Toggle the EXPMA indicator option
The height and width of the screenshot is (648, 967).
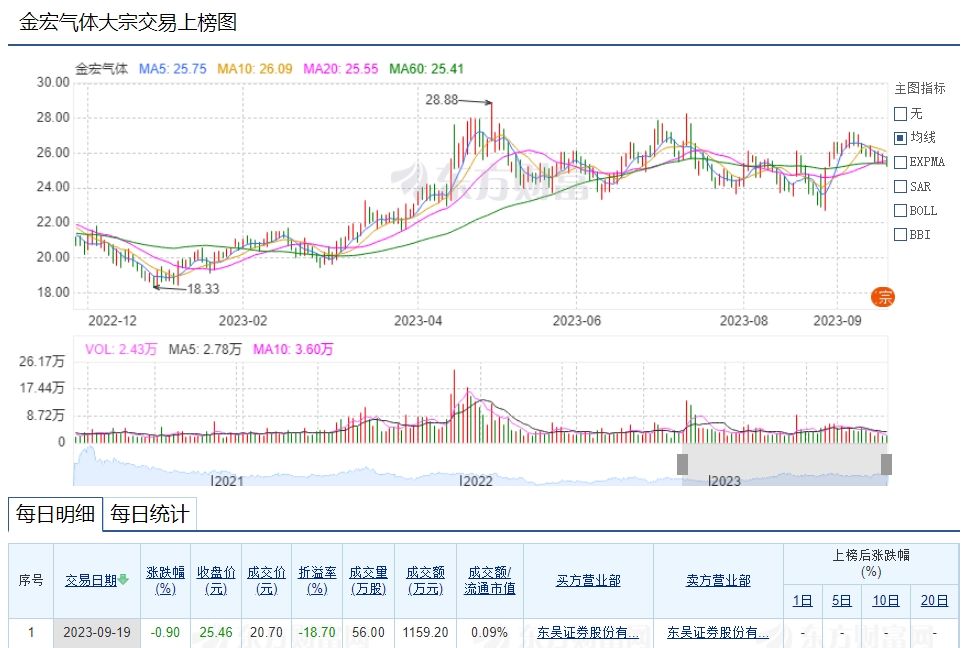(x=900, y=161)
